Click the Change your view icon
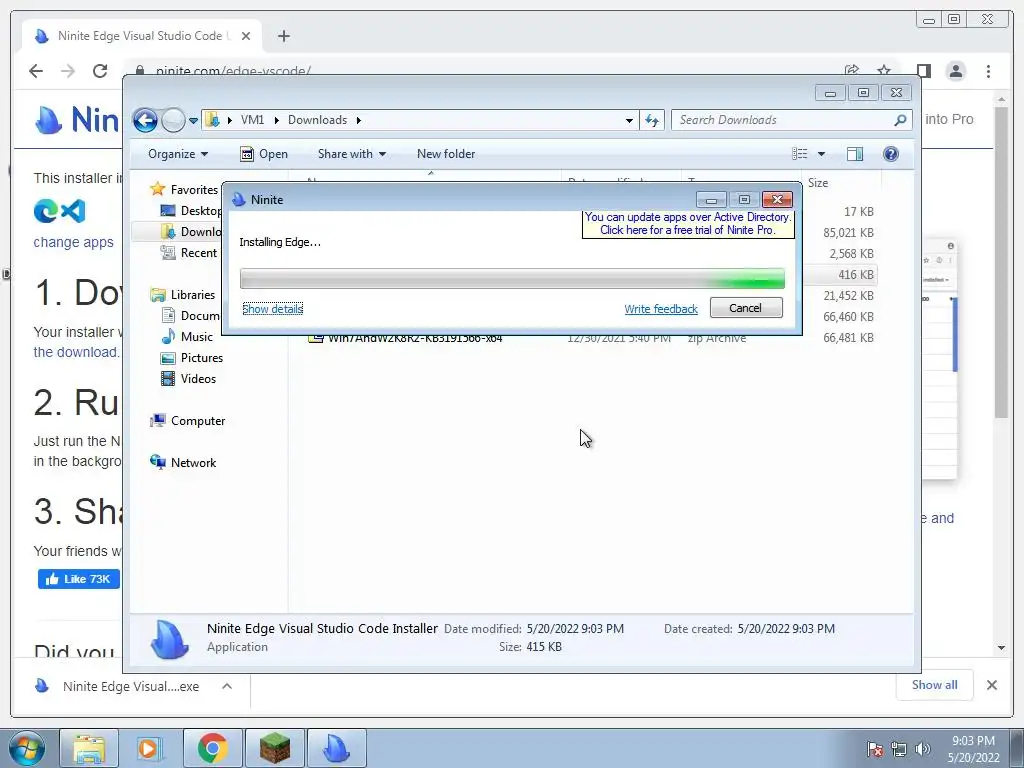The width and height of the screenshot is (1024, 768). pyautogui.click(x=799, y=153)
